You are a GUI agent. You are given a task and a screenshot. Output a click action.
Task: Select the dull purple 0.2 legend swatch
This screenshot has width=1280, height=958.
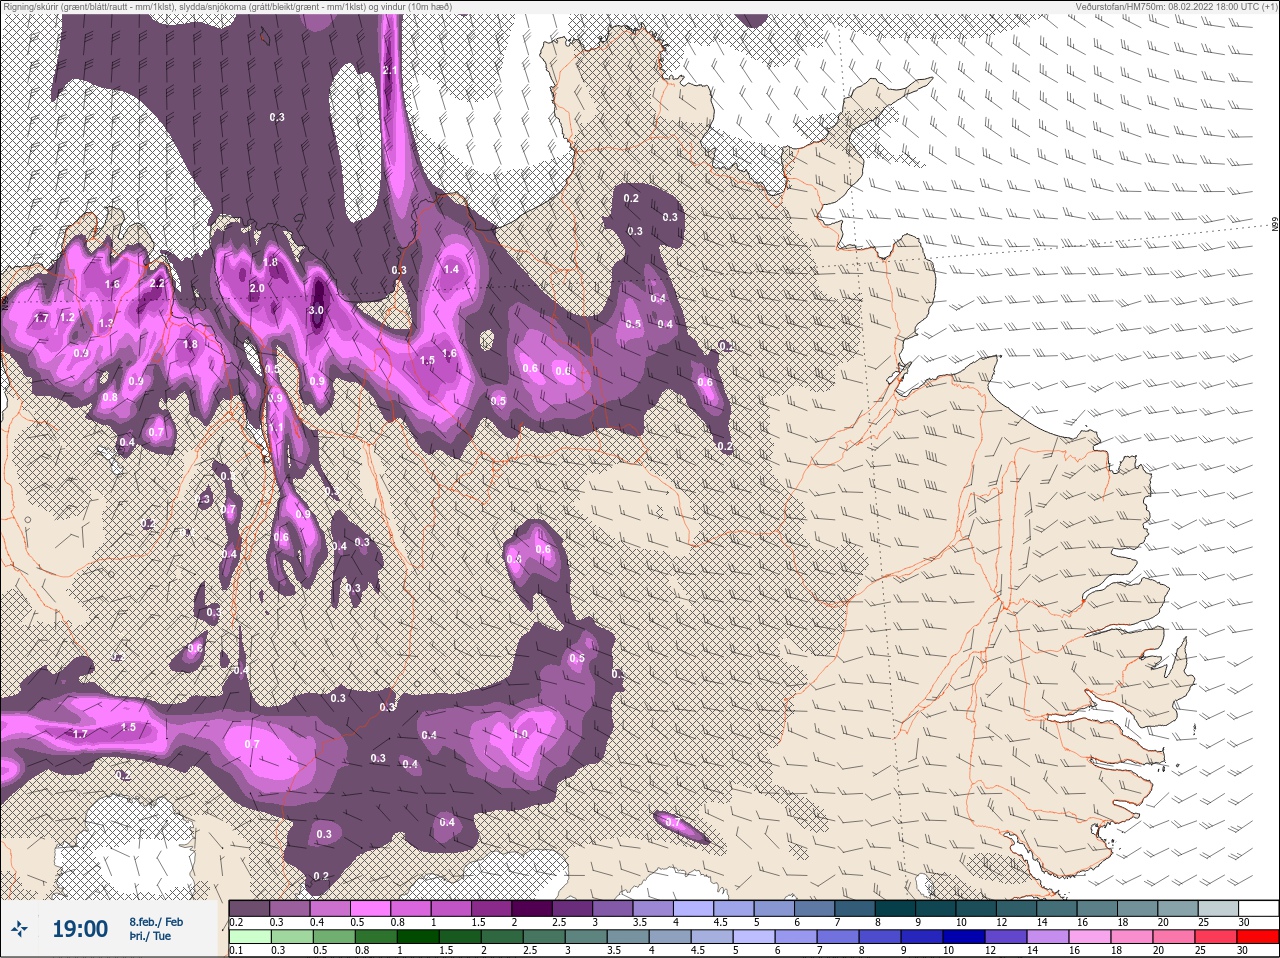[248, 908]
